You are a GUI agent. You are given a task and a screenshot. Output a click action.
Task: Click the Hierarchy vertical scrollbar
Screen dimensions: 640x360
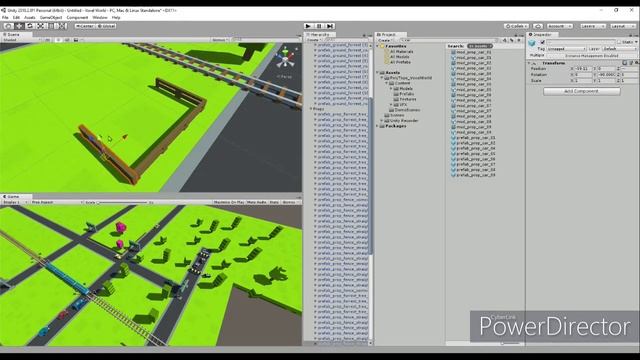pyautogui.click(x=371, y=176)
